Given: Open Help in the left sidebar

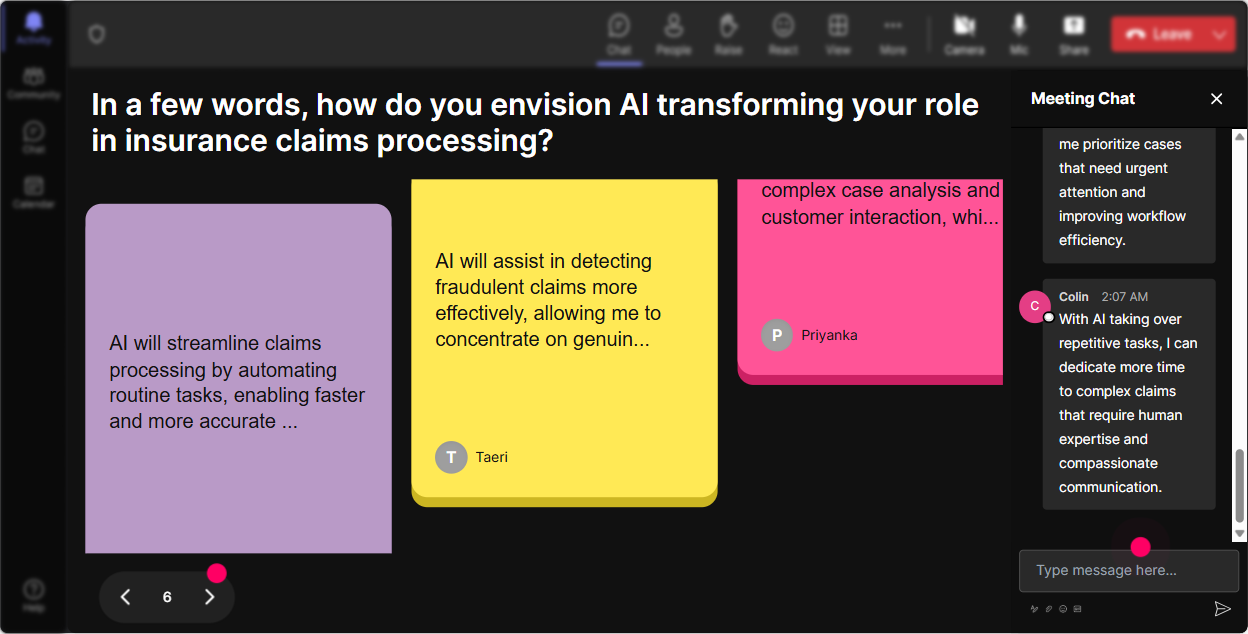Looking at the screenshot, I should [34, 594].
